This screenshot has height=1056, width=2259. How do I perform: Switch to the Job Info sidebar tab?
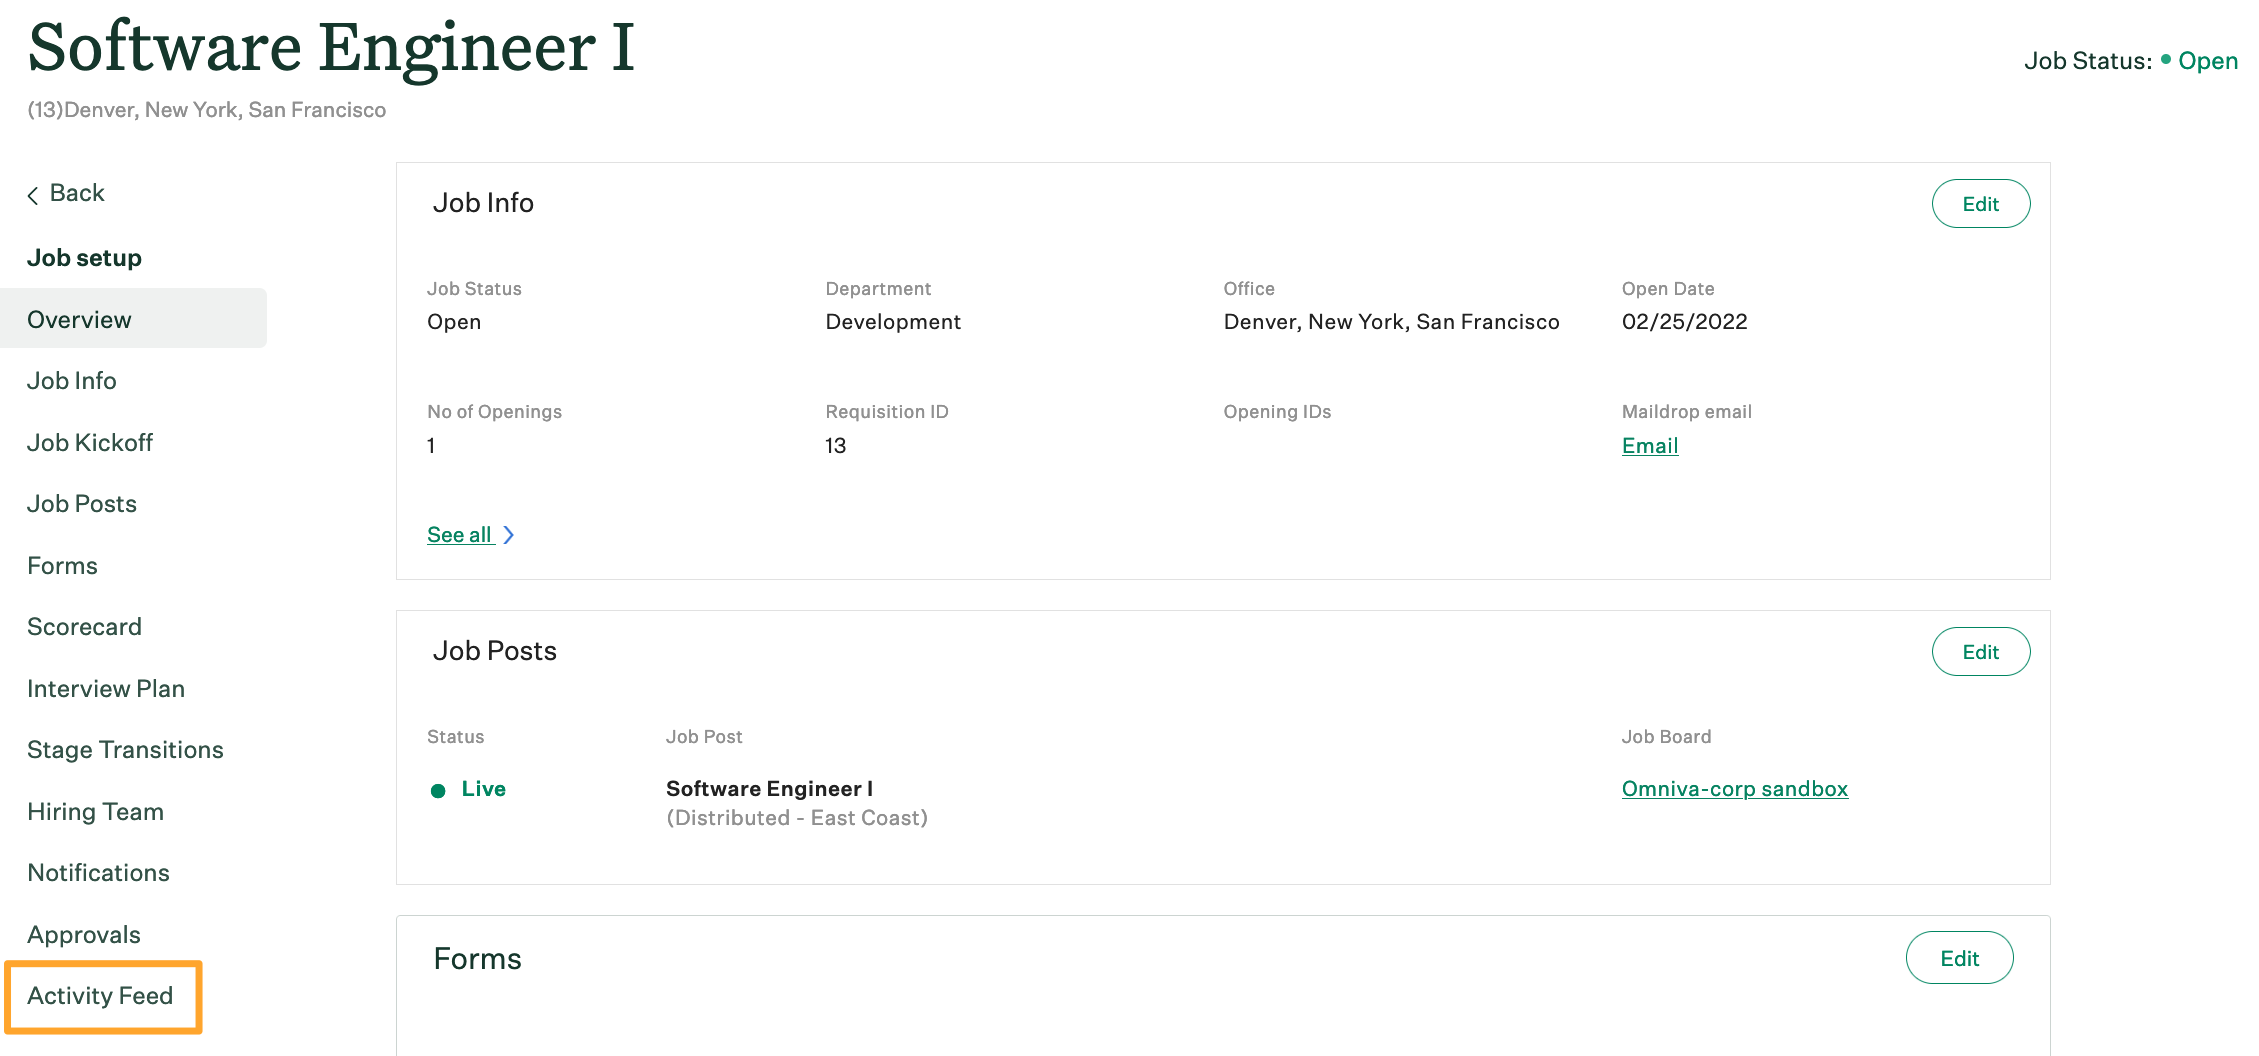coord(71,380)
